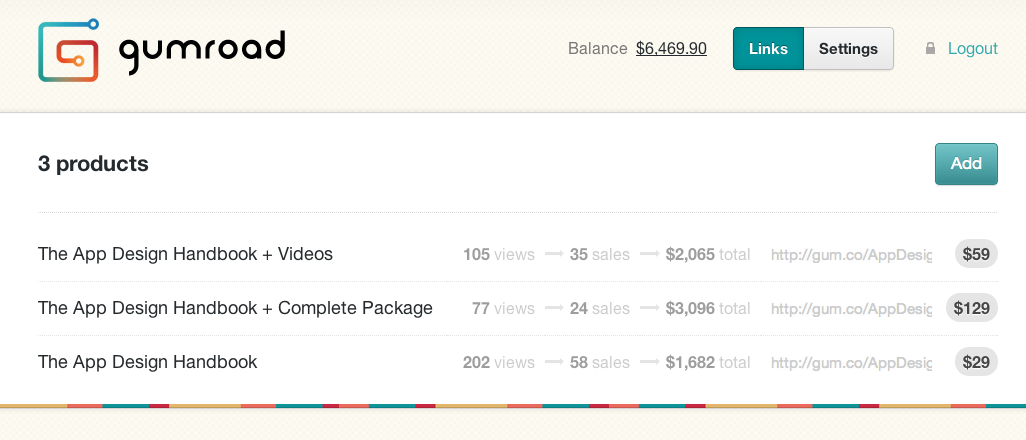Open The App Design Handbook + Complete Package
Screen dimensions: 1026x440
pyautogui.click(x=235, y=308)
